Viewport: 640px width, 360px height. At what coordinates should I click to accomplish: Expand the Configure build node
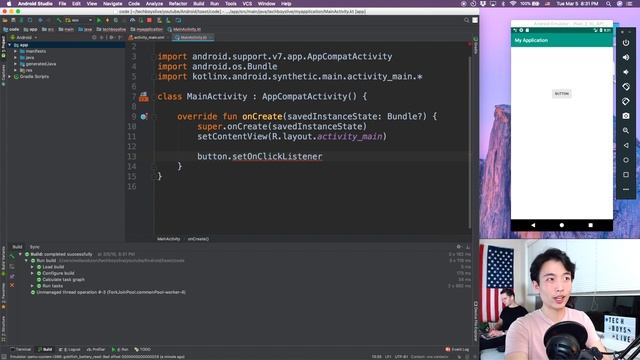[x=32, y=273]
